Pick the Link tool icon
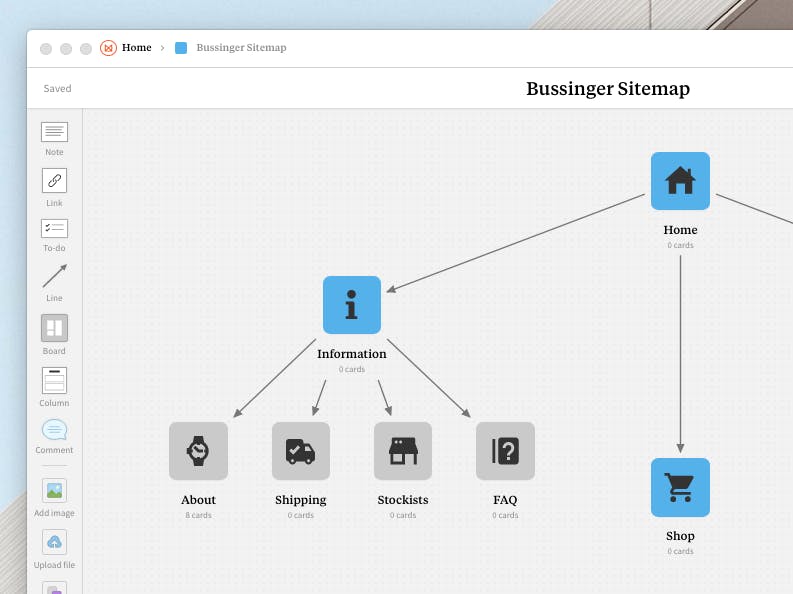Image resolution: width=793 pixels, height=594 pixels. [x=54, y=180]
